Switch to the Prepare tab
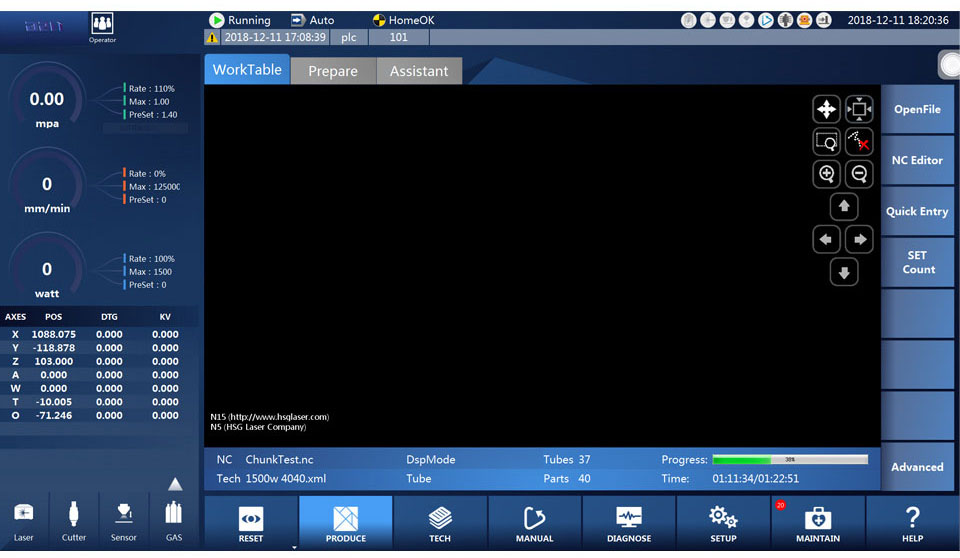960x558 pixels. tap(333, 71)
